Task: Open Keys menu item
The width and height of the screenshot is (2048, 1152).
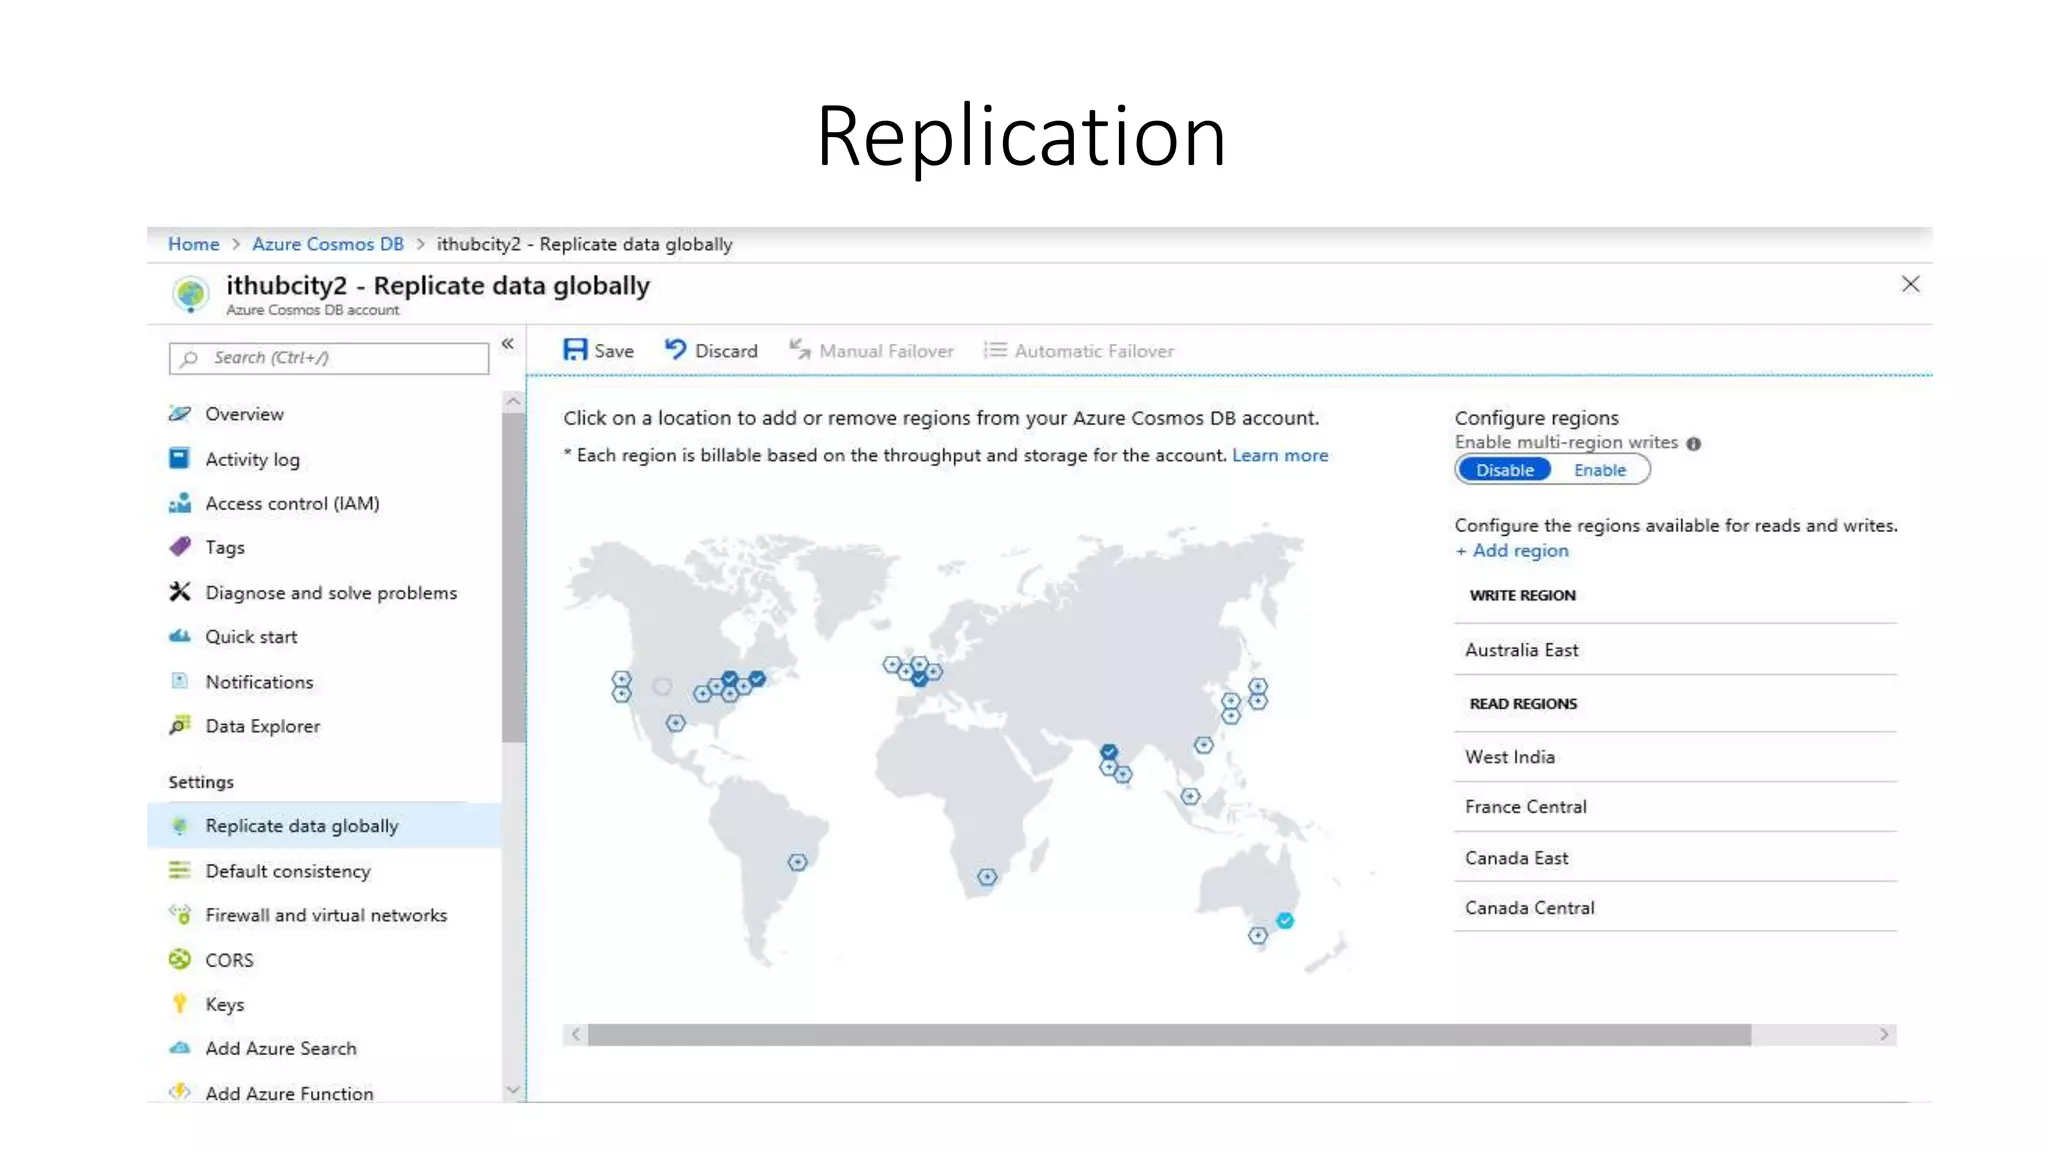Action: 225,1004
